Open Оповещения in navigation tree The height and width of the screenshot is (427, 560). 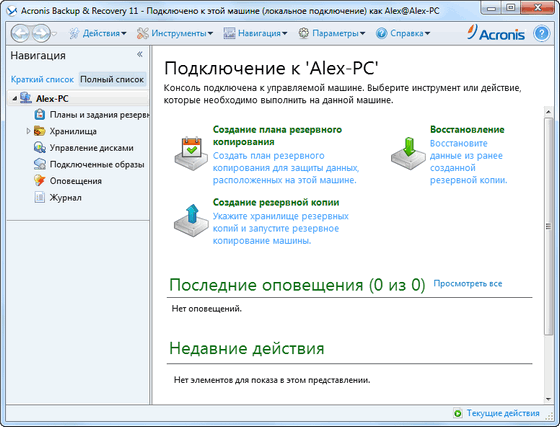coord(76,181)
